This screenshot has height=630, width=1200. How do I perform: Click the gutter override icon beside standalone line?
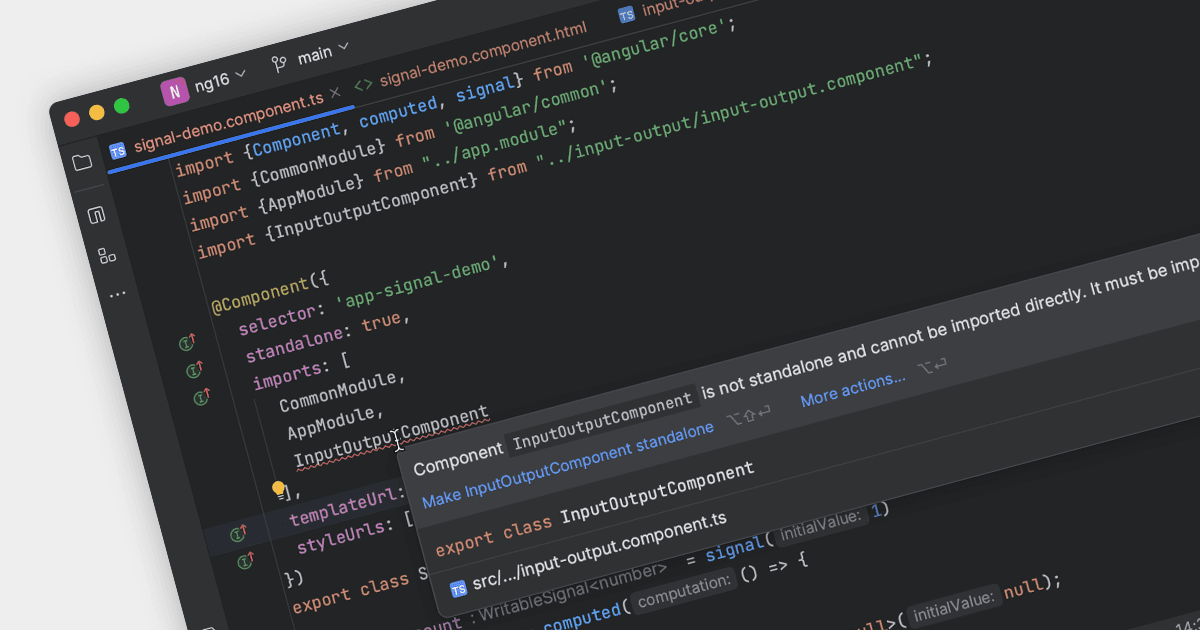194,371
